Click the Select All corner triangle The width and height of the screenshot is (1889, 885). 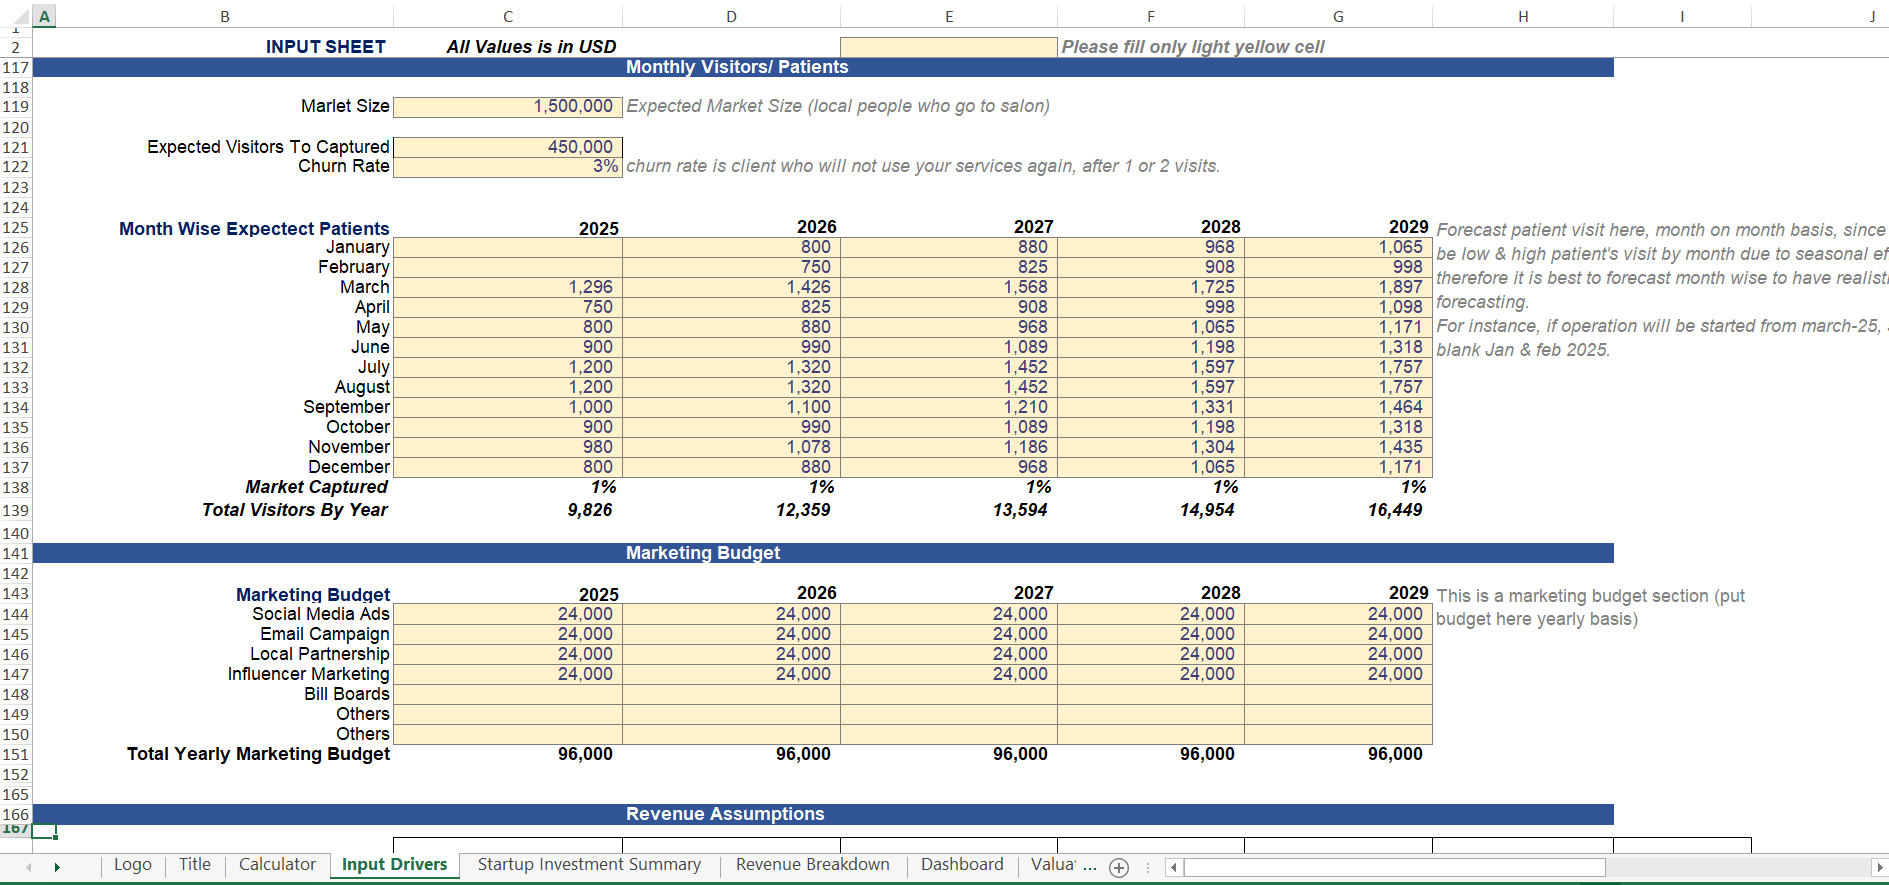(20, 17)
